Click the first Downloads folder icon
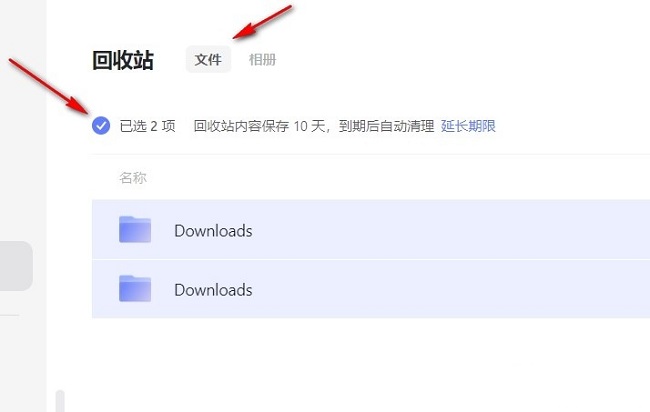The image size is (650, 412). pyautogui.click(x=135, y=229)
